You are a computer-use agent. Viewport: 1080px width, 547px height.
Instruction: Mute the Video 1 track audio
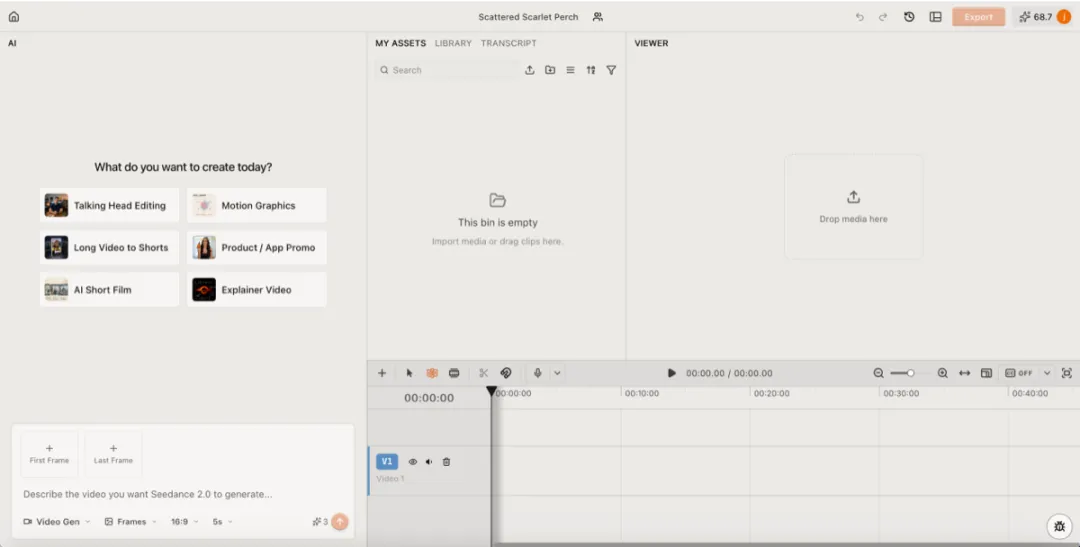coord(429,462)
